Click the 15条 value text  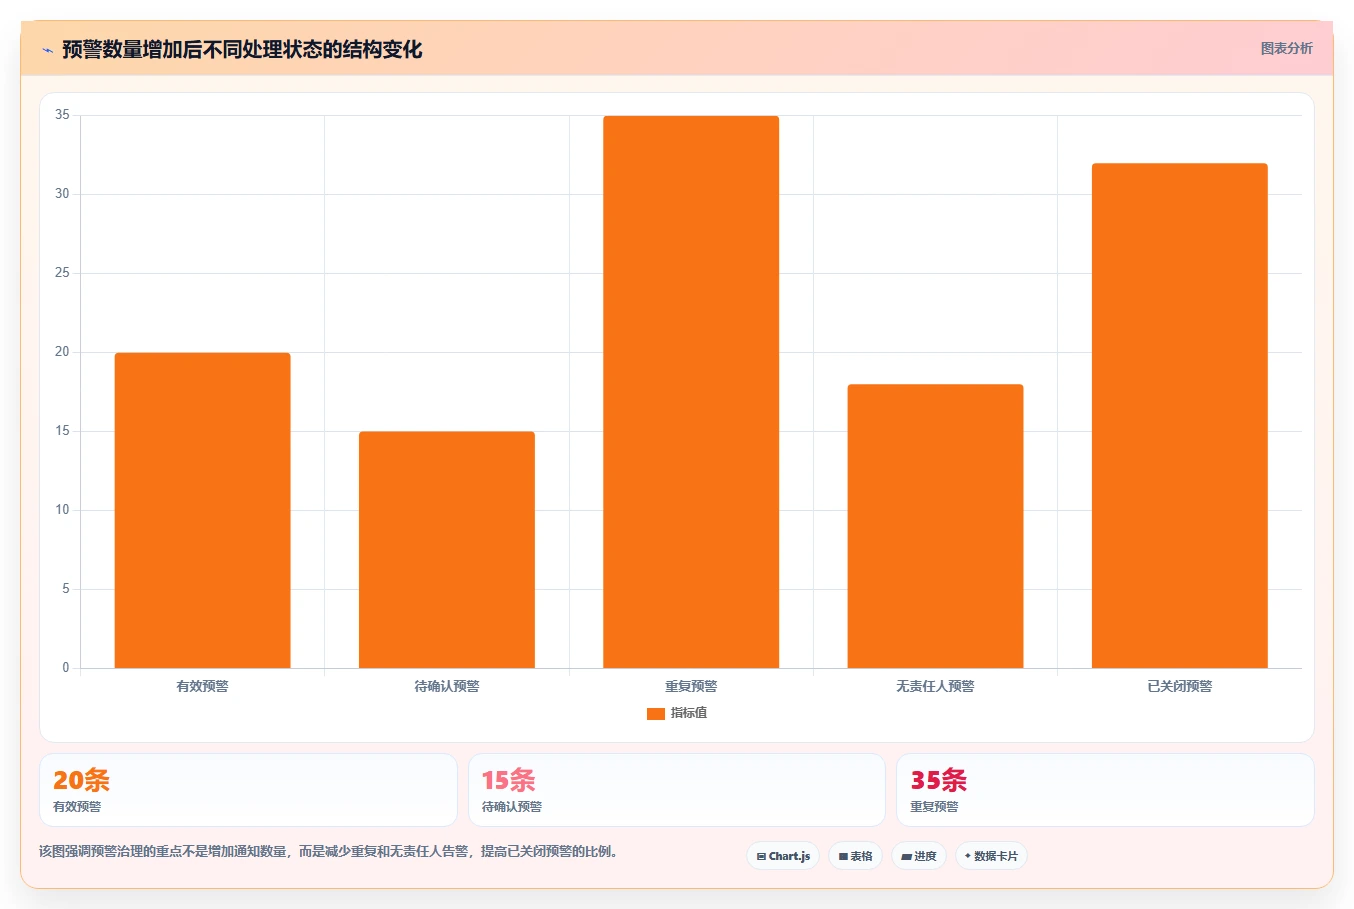click(508, 780)
